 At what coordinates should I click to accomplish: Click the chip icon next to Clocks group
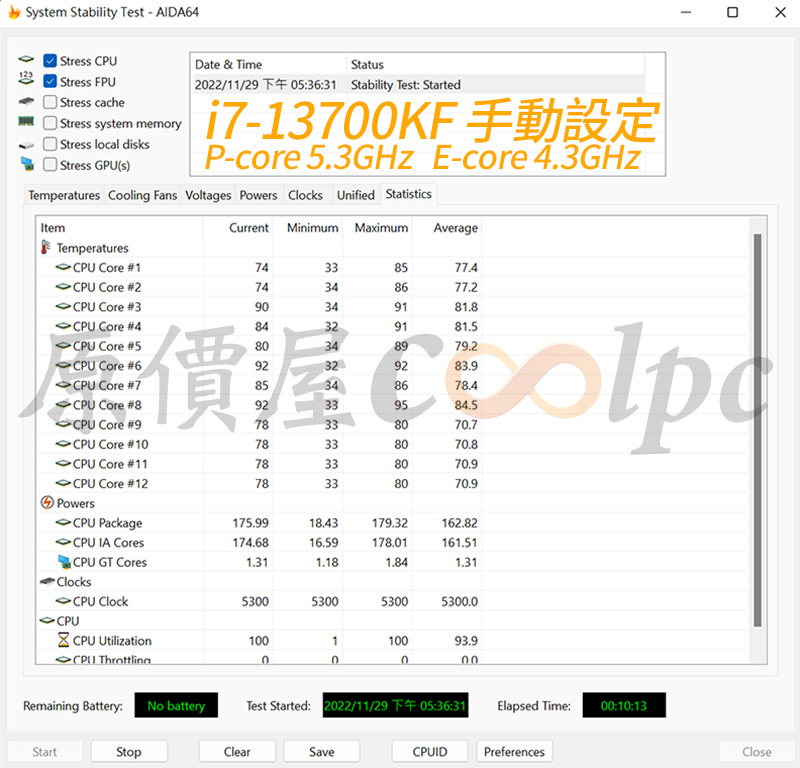(47, 581)
